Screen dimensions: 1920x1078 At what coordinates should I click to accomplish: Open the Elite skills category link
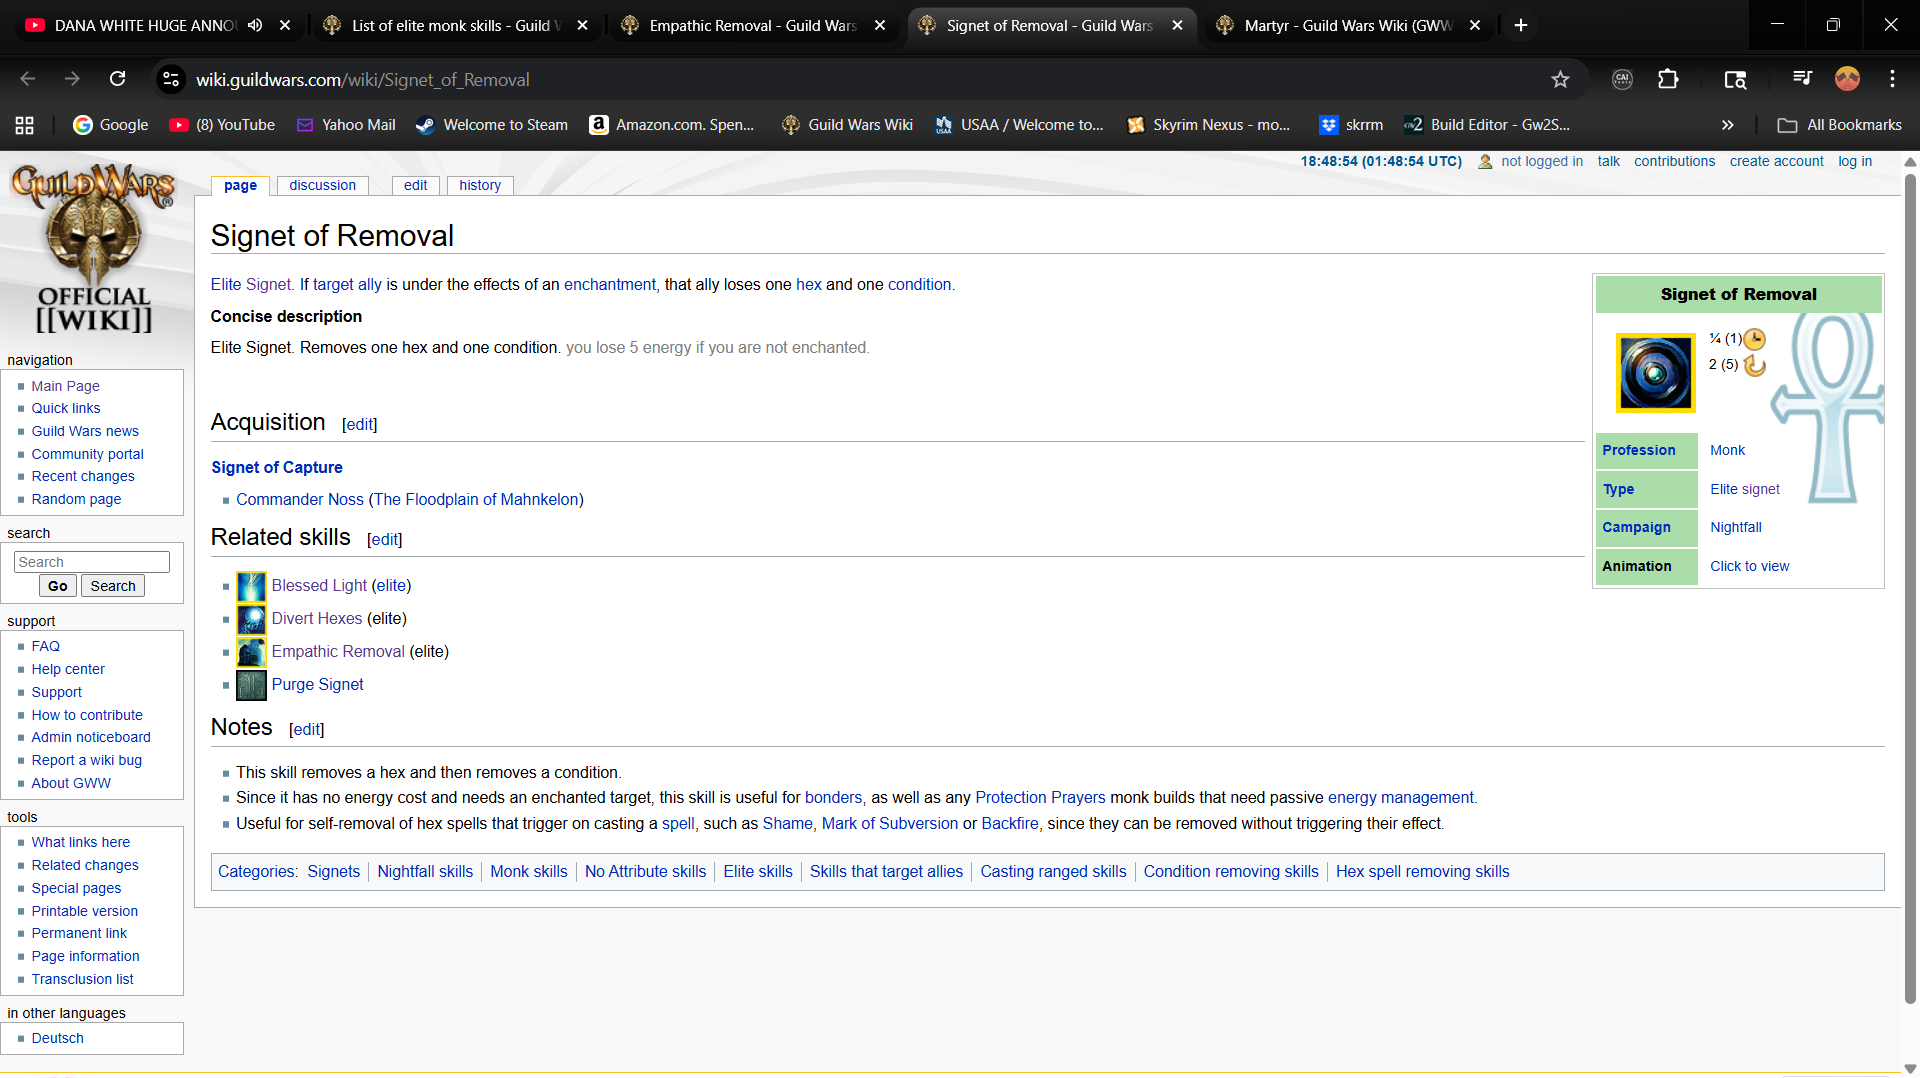(758, 872)
